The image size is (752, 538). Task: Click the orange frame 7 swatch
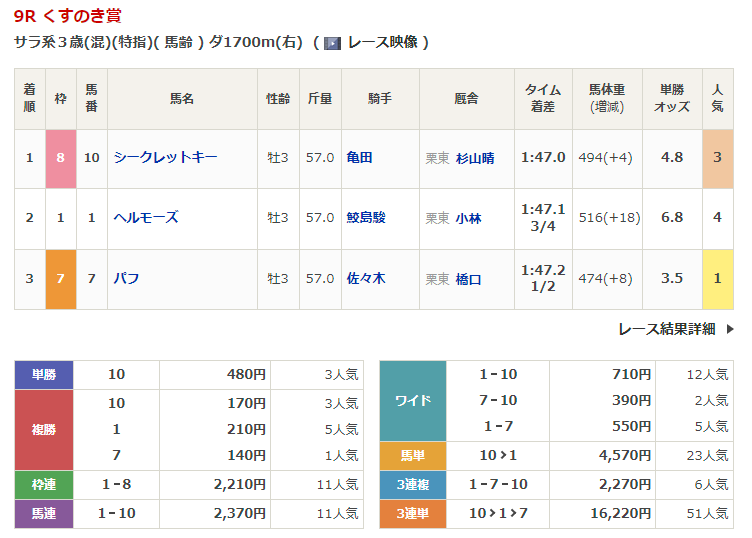[61, 278]
